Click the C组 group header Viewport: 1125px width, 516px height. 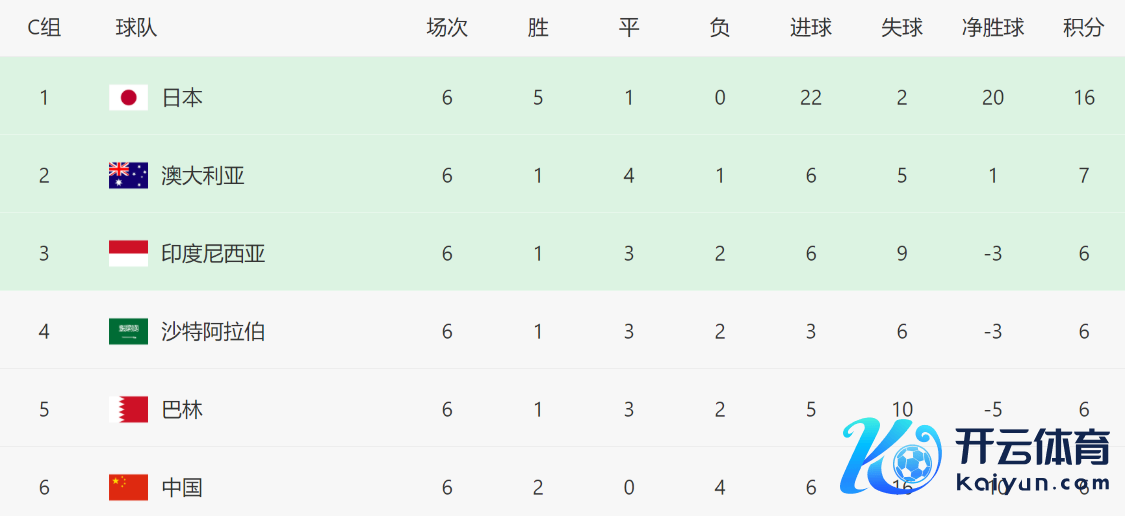coord(44,28)
